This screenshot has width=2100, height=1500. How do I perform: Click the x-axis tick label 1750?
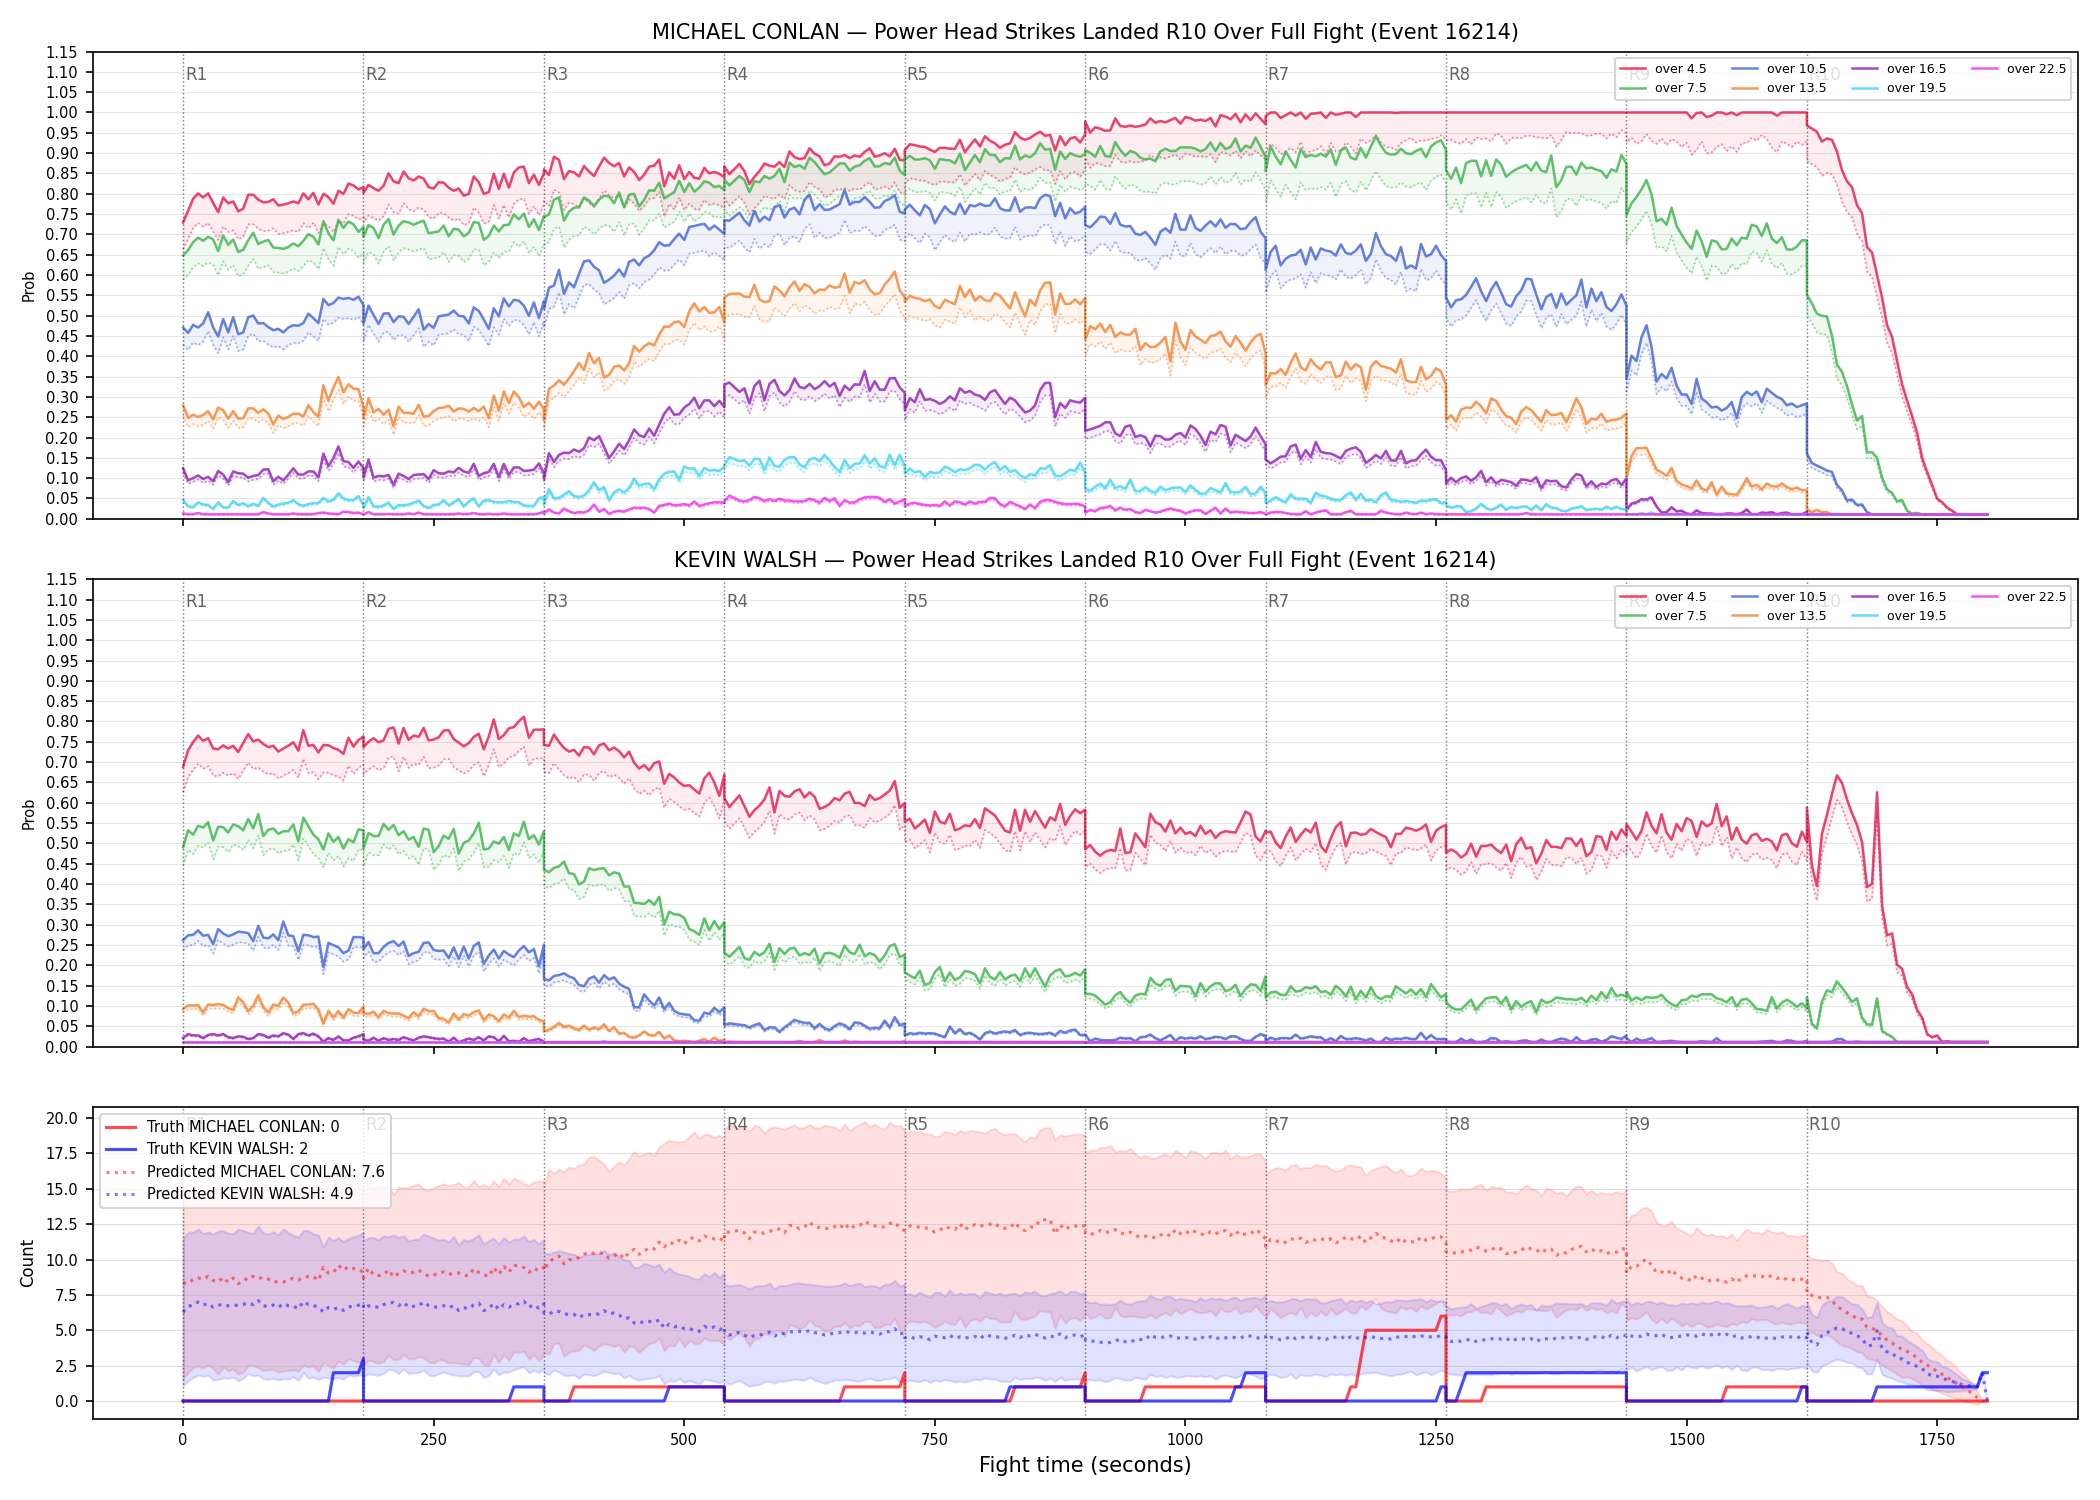pyautogui.click(x=1937, y=1440)
